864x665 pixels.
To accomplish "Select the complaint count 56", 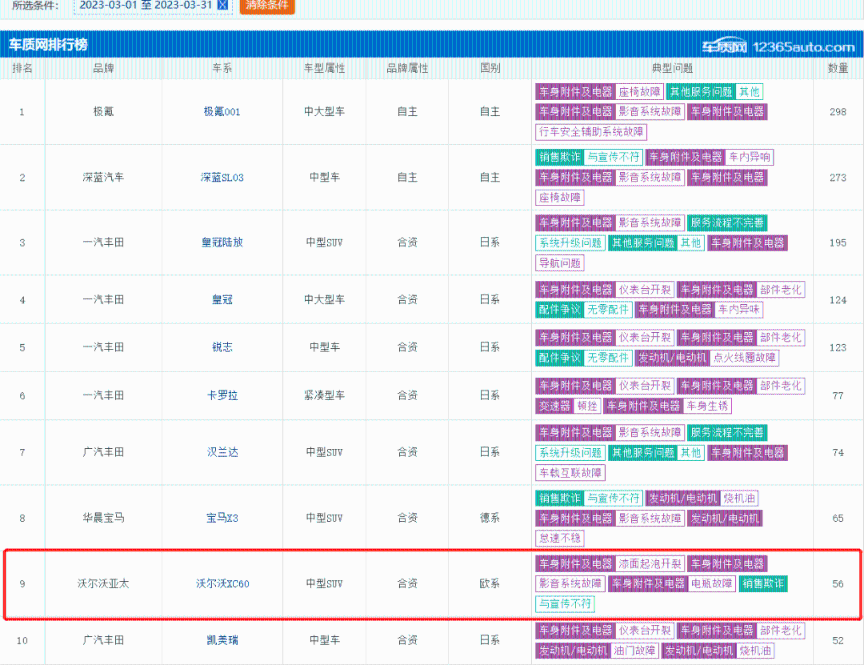I will pos(838,583).
